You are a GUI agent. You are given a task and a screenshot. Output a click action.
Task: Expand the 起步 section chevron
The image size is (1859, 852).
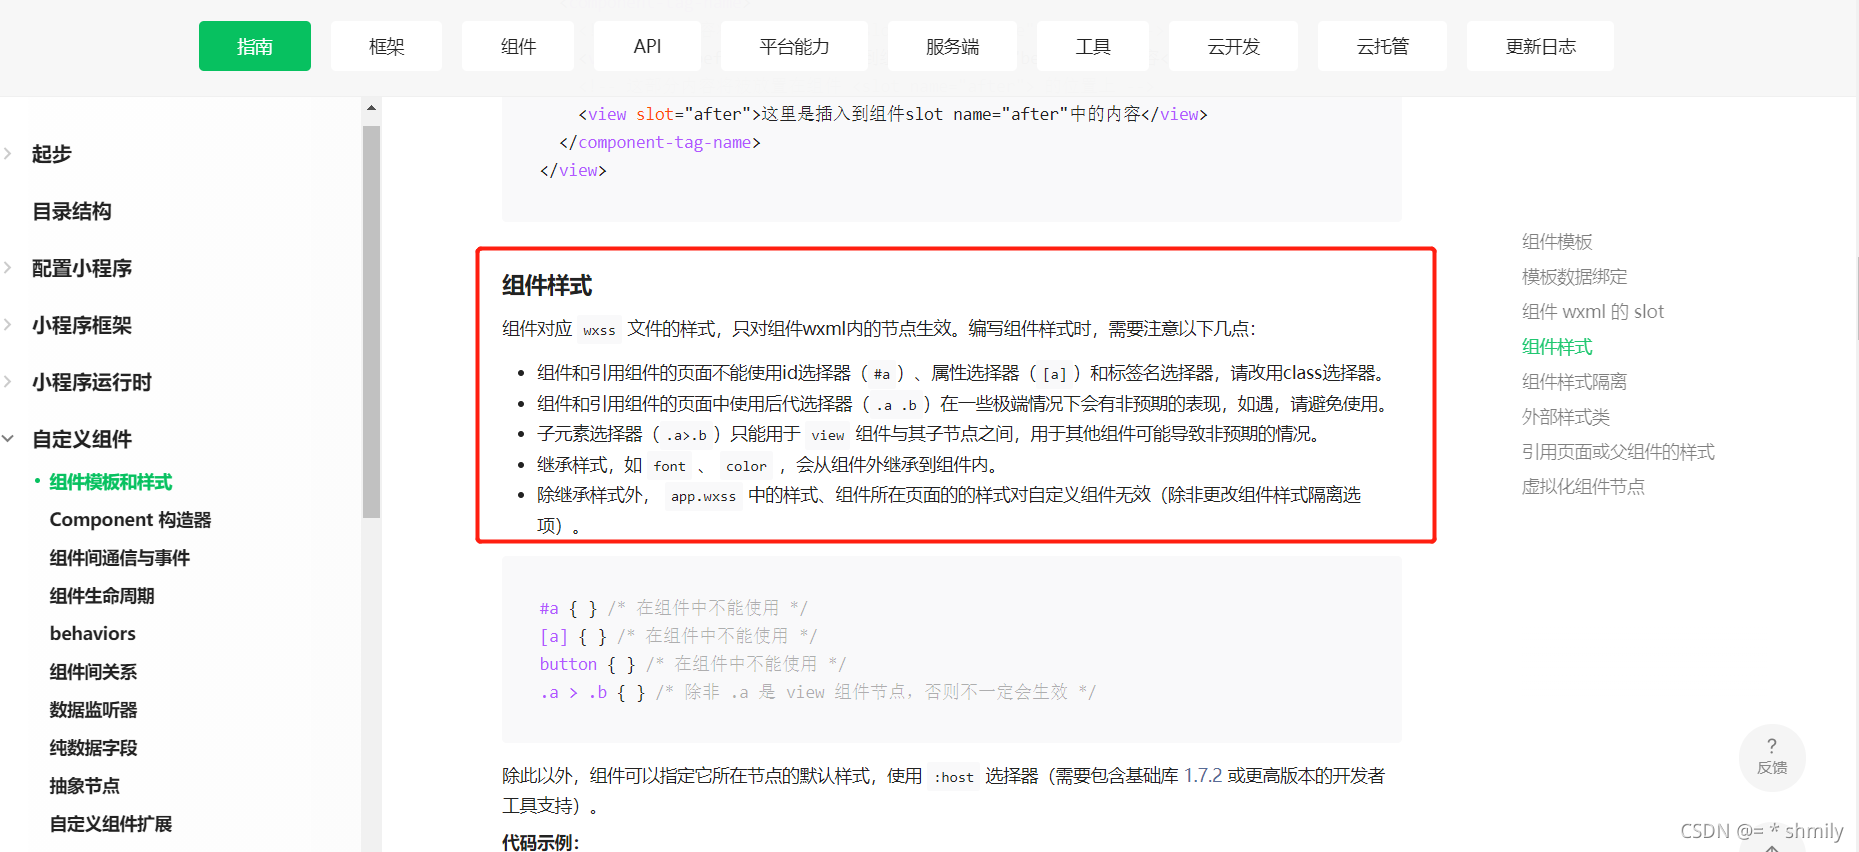[8, 153]
